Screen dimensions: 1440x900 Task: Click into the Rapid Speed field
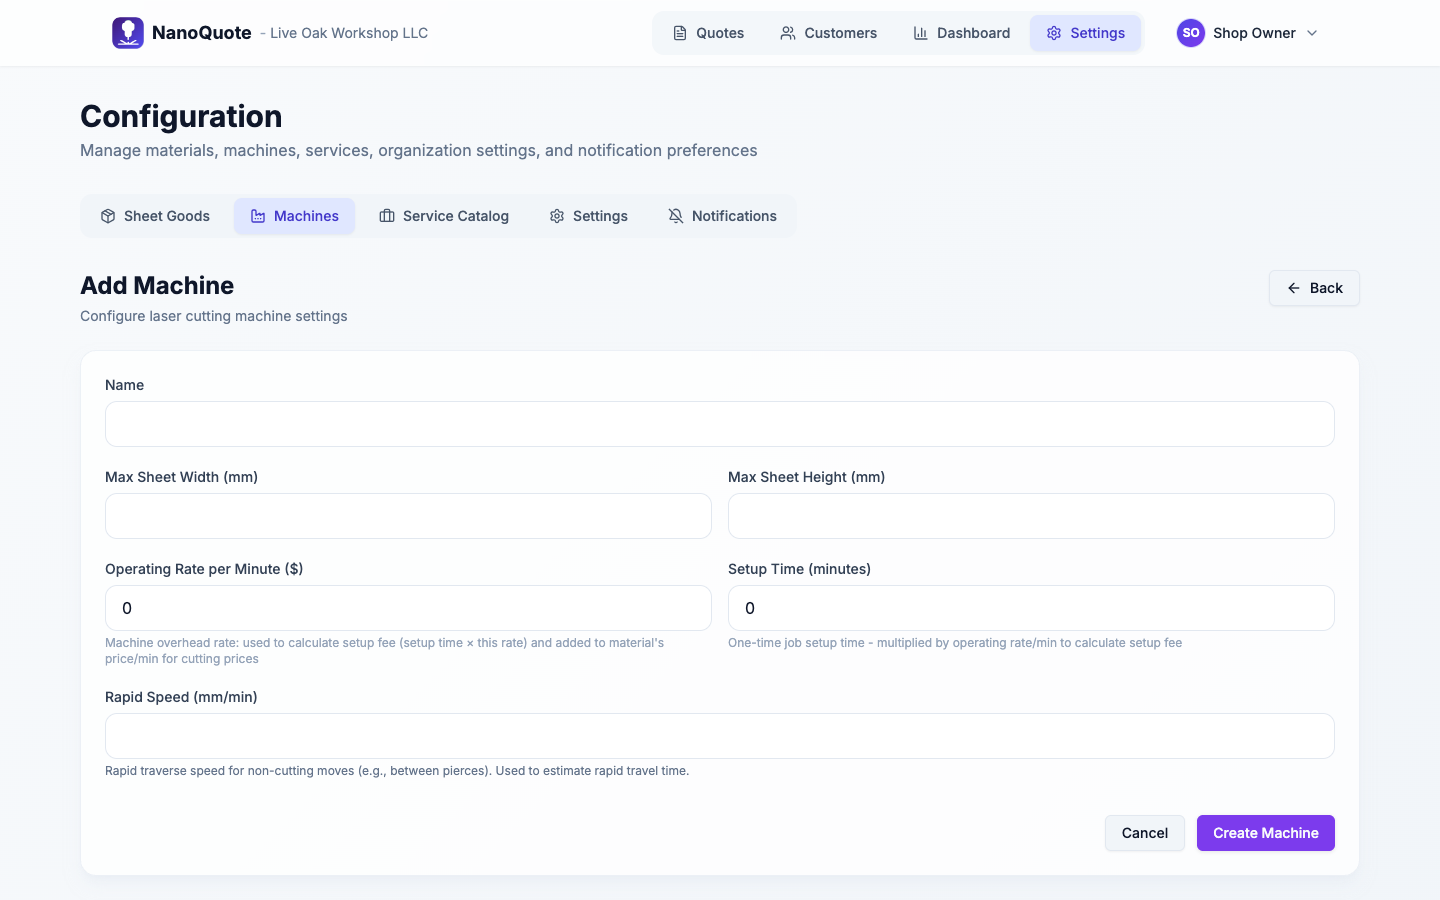click(719, 736)
